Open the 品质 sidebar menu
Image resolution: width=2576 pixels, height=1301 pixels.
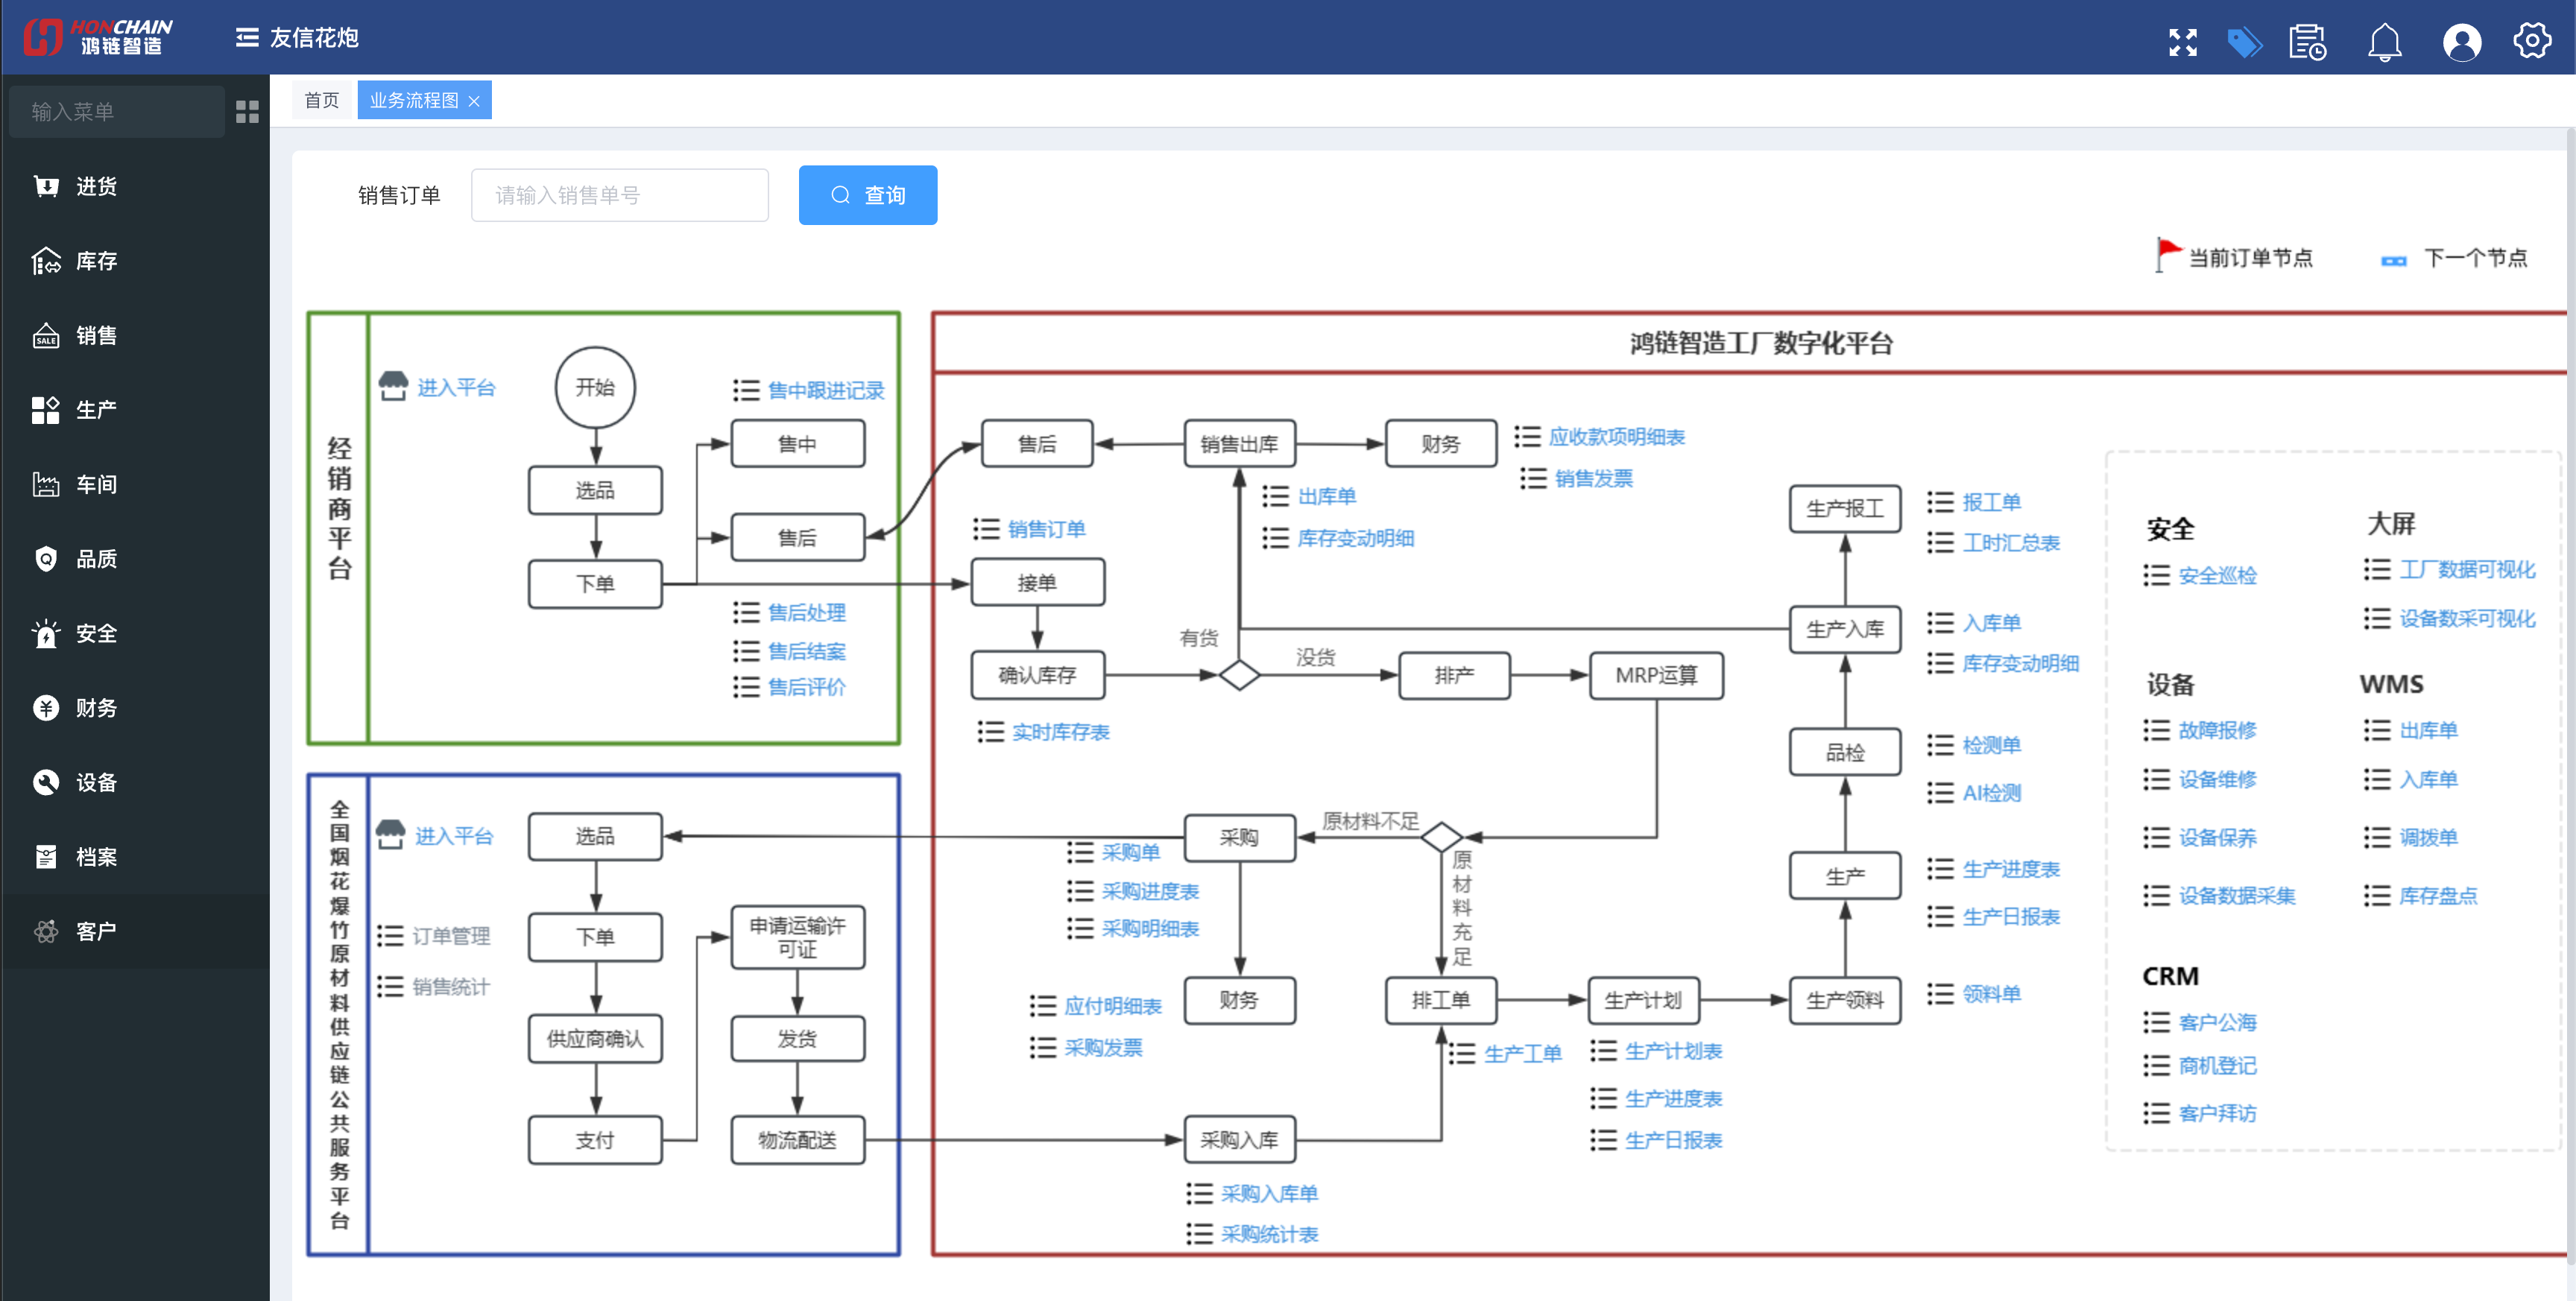tap(135, 559)
